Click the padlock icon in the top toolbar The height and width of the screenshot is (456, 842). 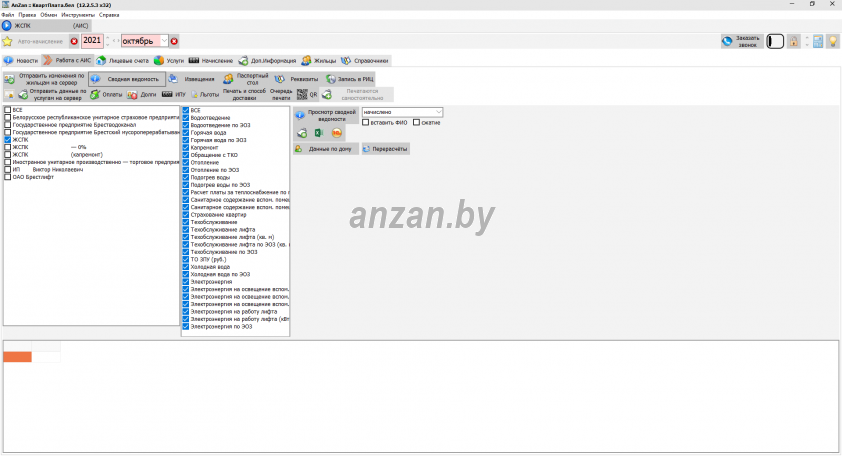pos(793,41)
